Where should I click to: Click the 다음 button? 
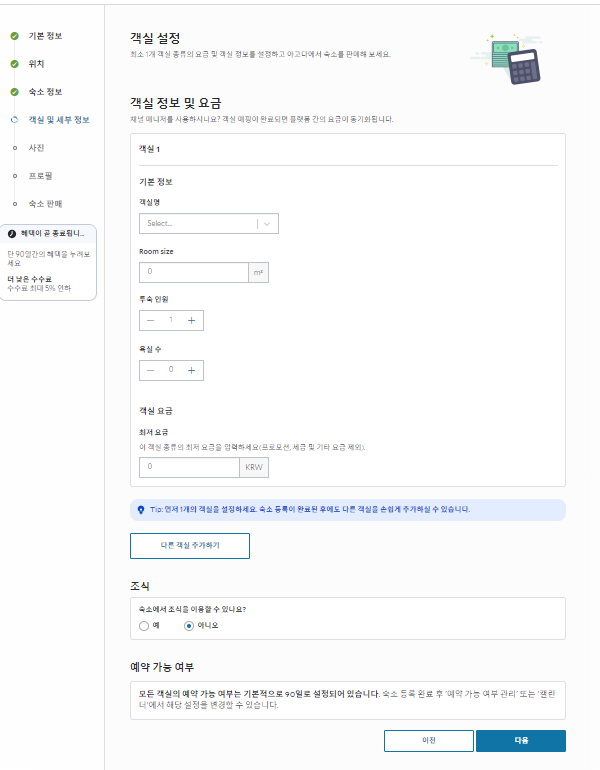520,741
